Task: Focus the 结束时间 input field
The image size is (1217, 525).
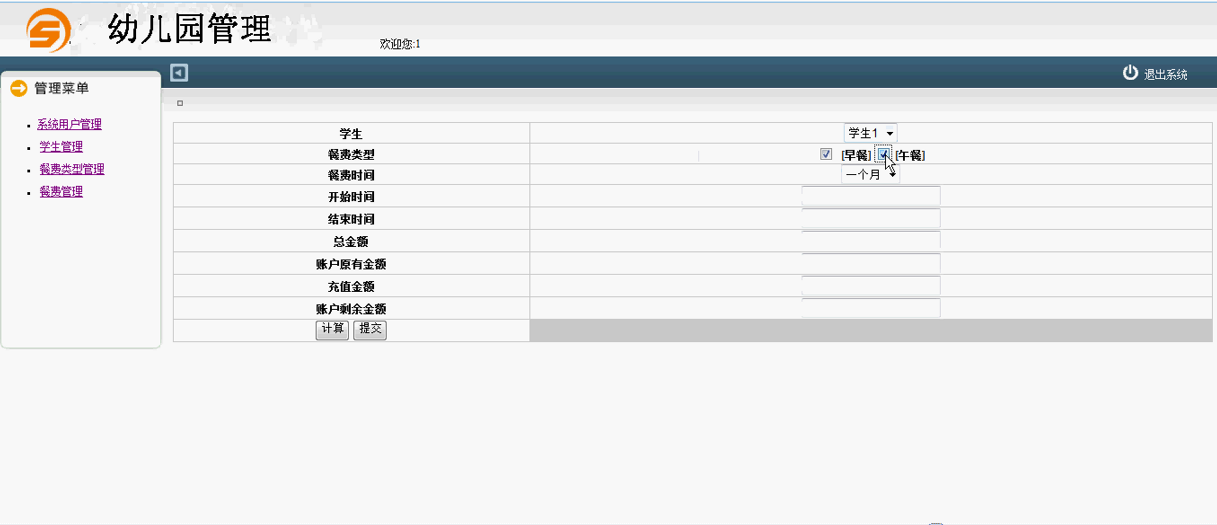Action: coord(871,218)
